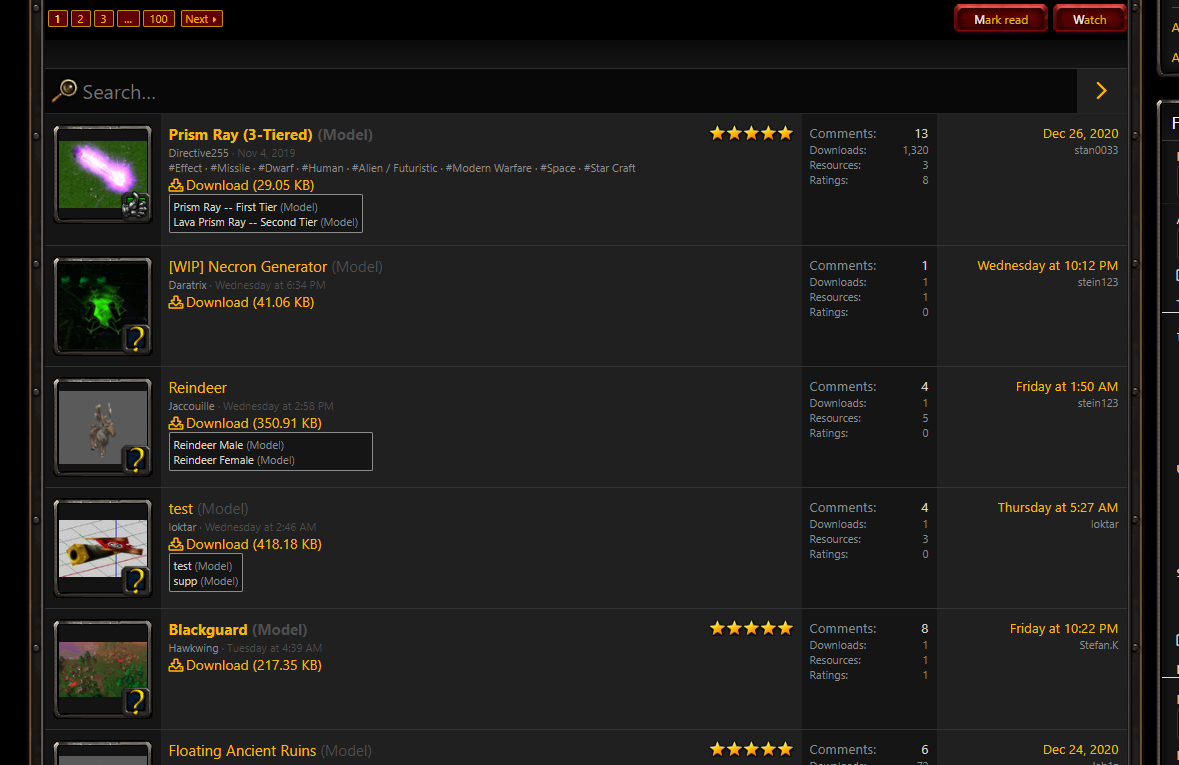The image size is (1179, 765).
Task: Go to page 3
Action: (104, 19)
